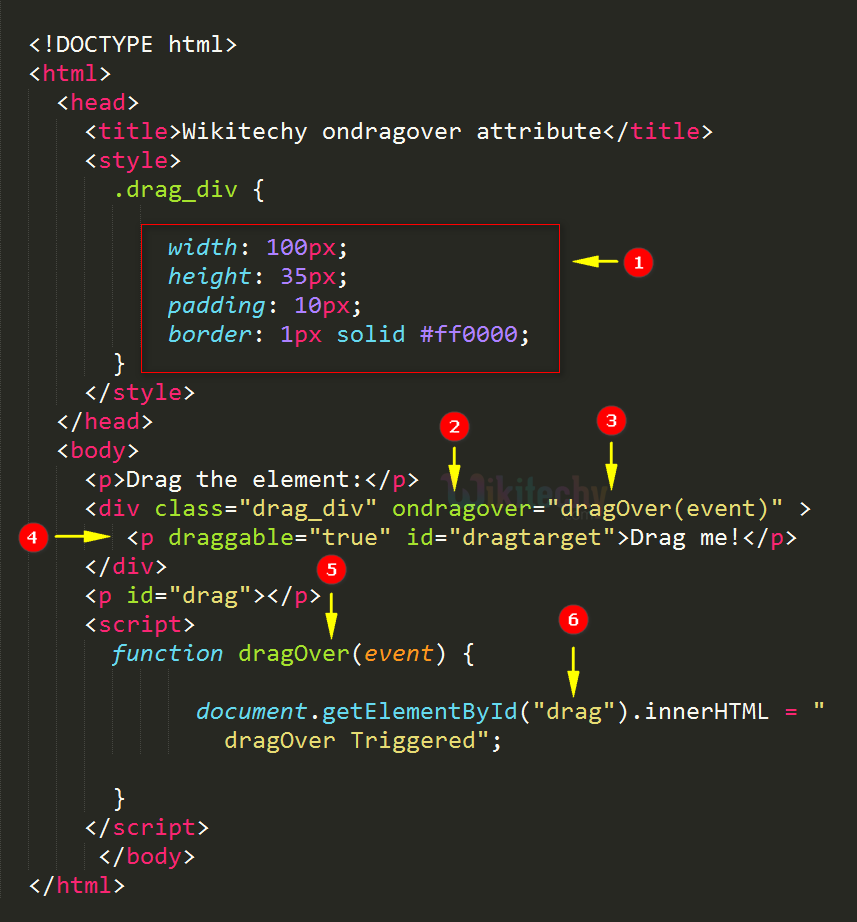Click the class="drag_div" attribute in the div tag
Viewport: 857px width, 922px height.
tap(265, 509)
